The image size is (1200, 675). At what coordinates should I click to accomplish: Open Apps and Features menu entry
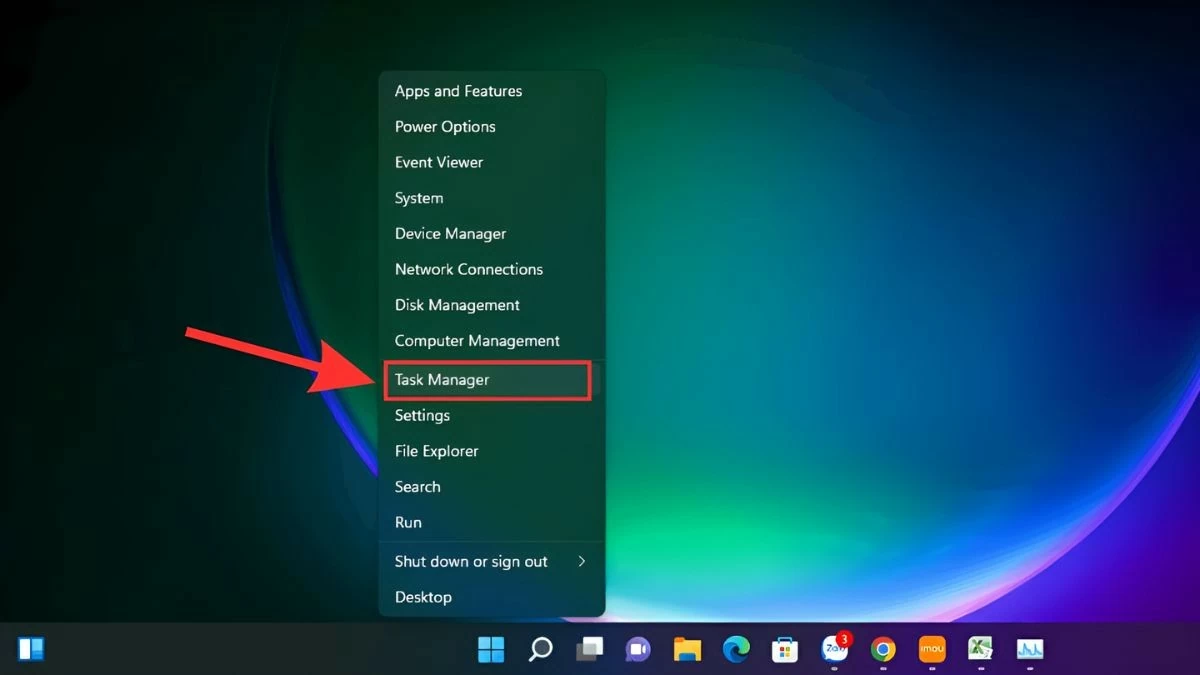pos(458,91)
